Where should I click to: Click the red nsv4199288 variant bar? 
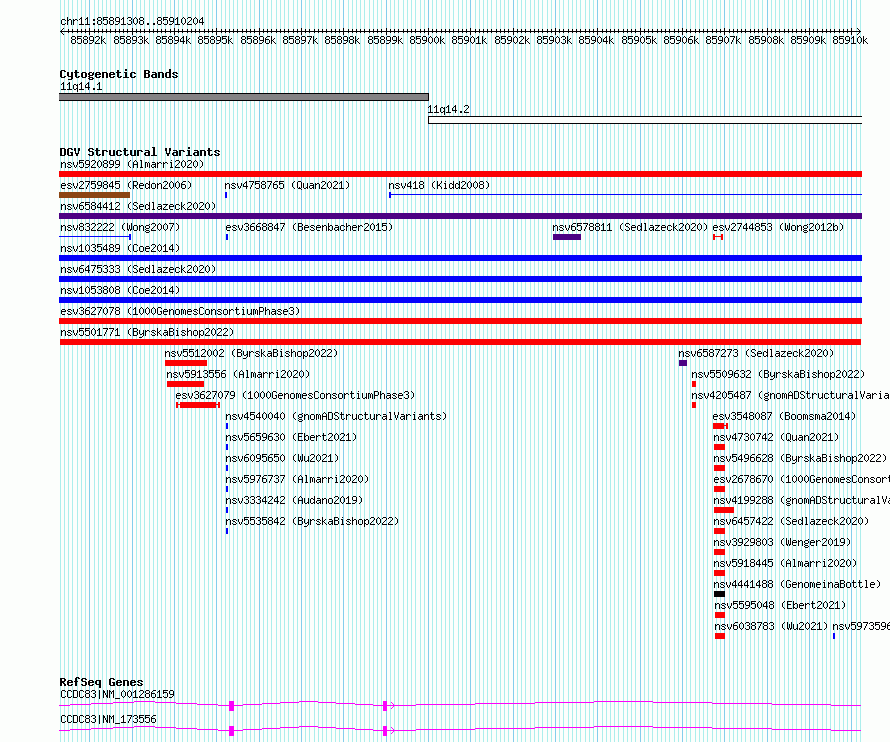(724, 510)
